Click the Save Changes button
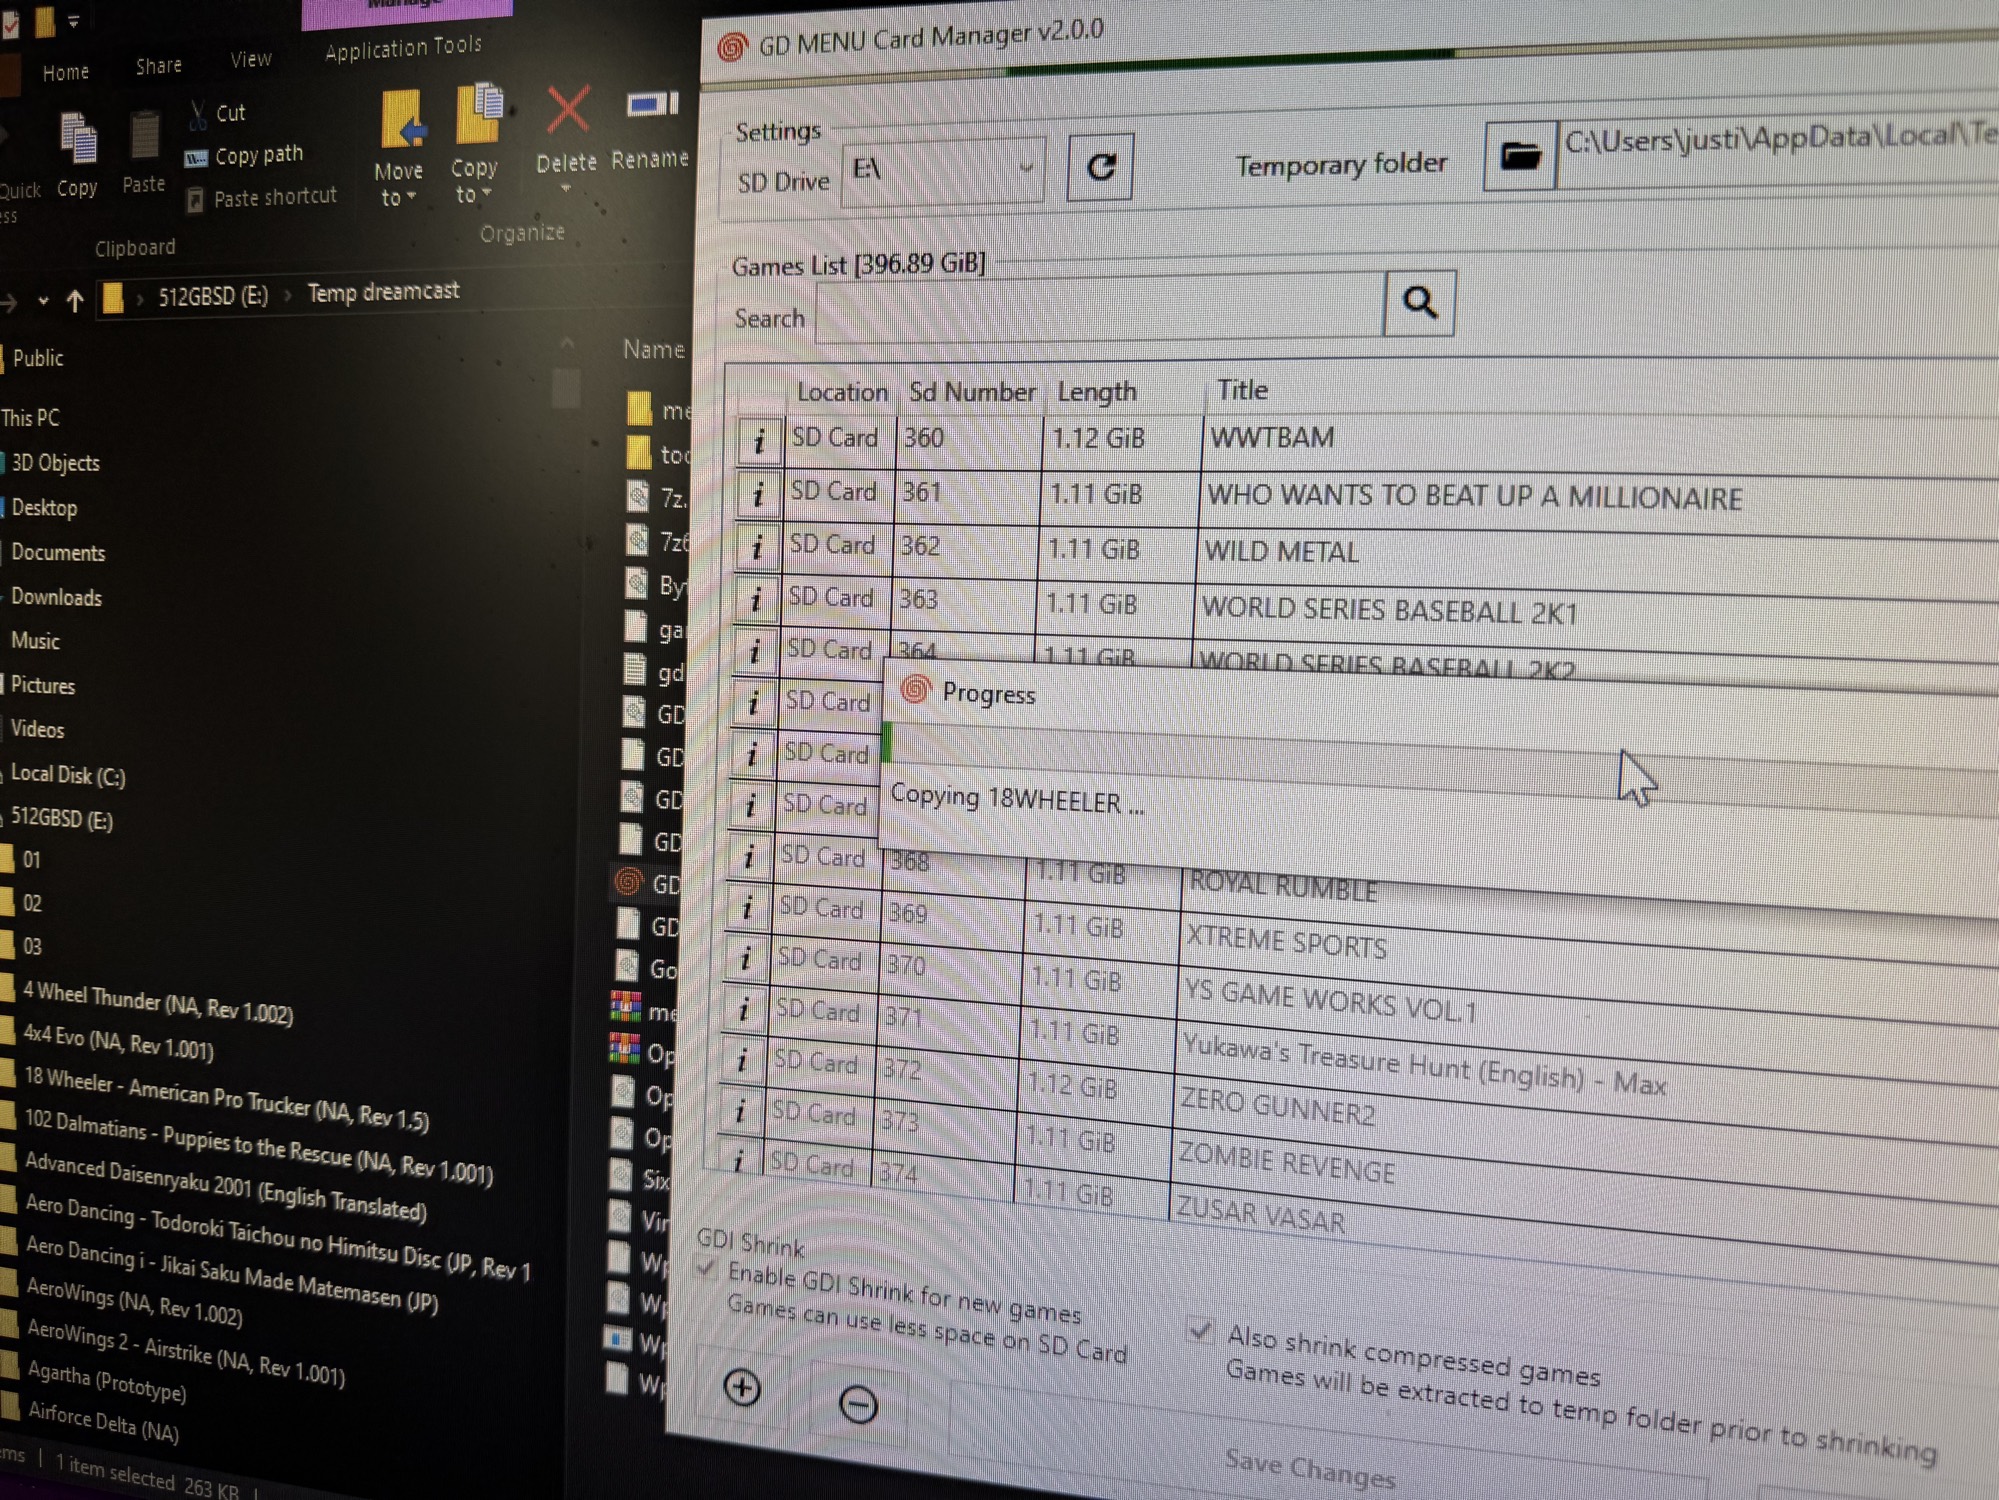This screenshot has width=1999, height=1500. 1308,1470
